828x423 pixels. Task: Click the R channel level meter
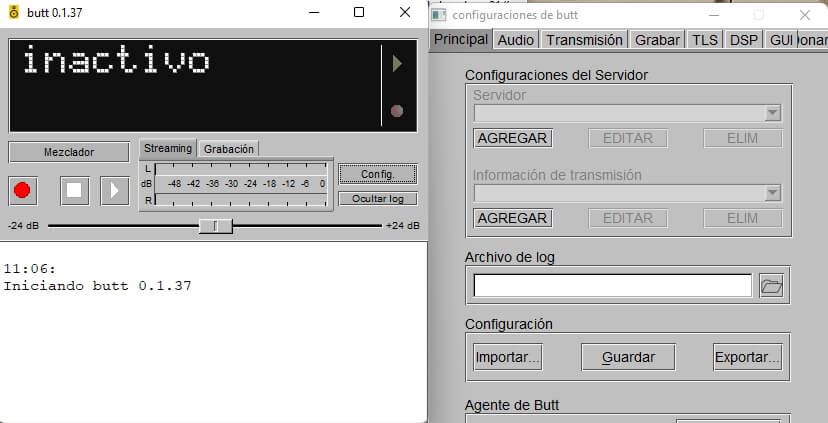(x=240, y=200)
